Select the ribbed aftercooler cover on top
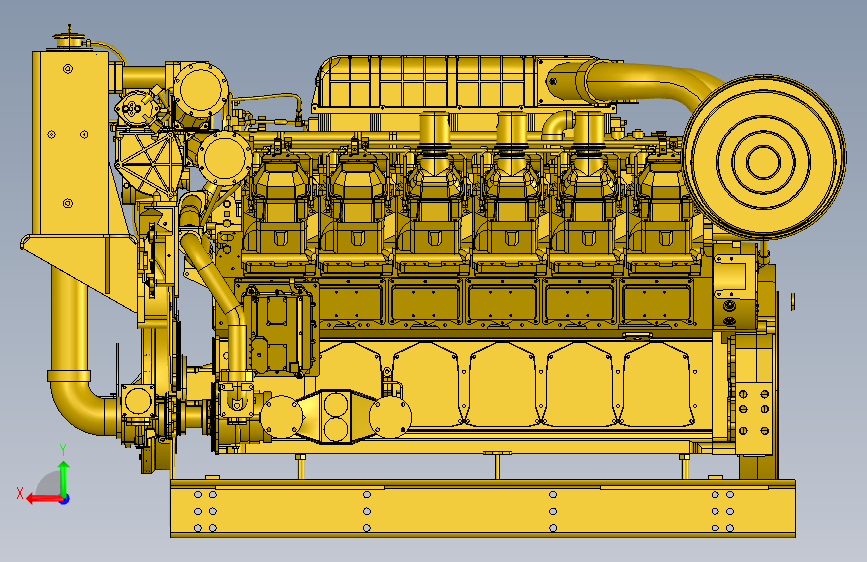The height and width of the screenshot is (562, 867). (x=426, y=82)
